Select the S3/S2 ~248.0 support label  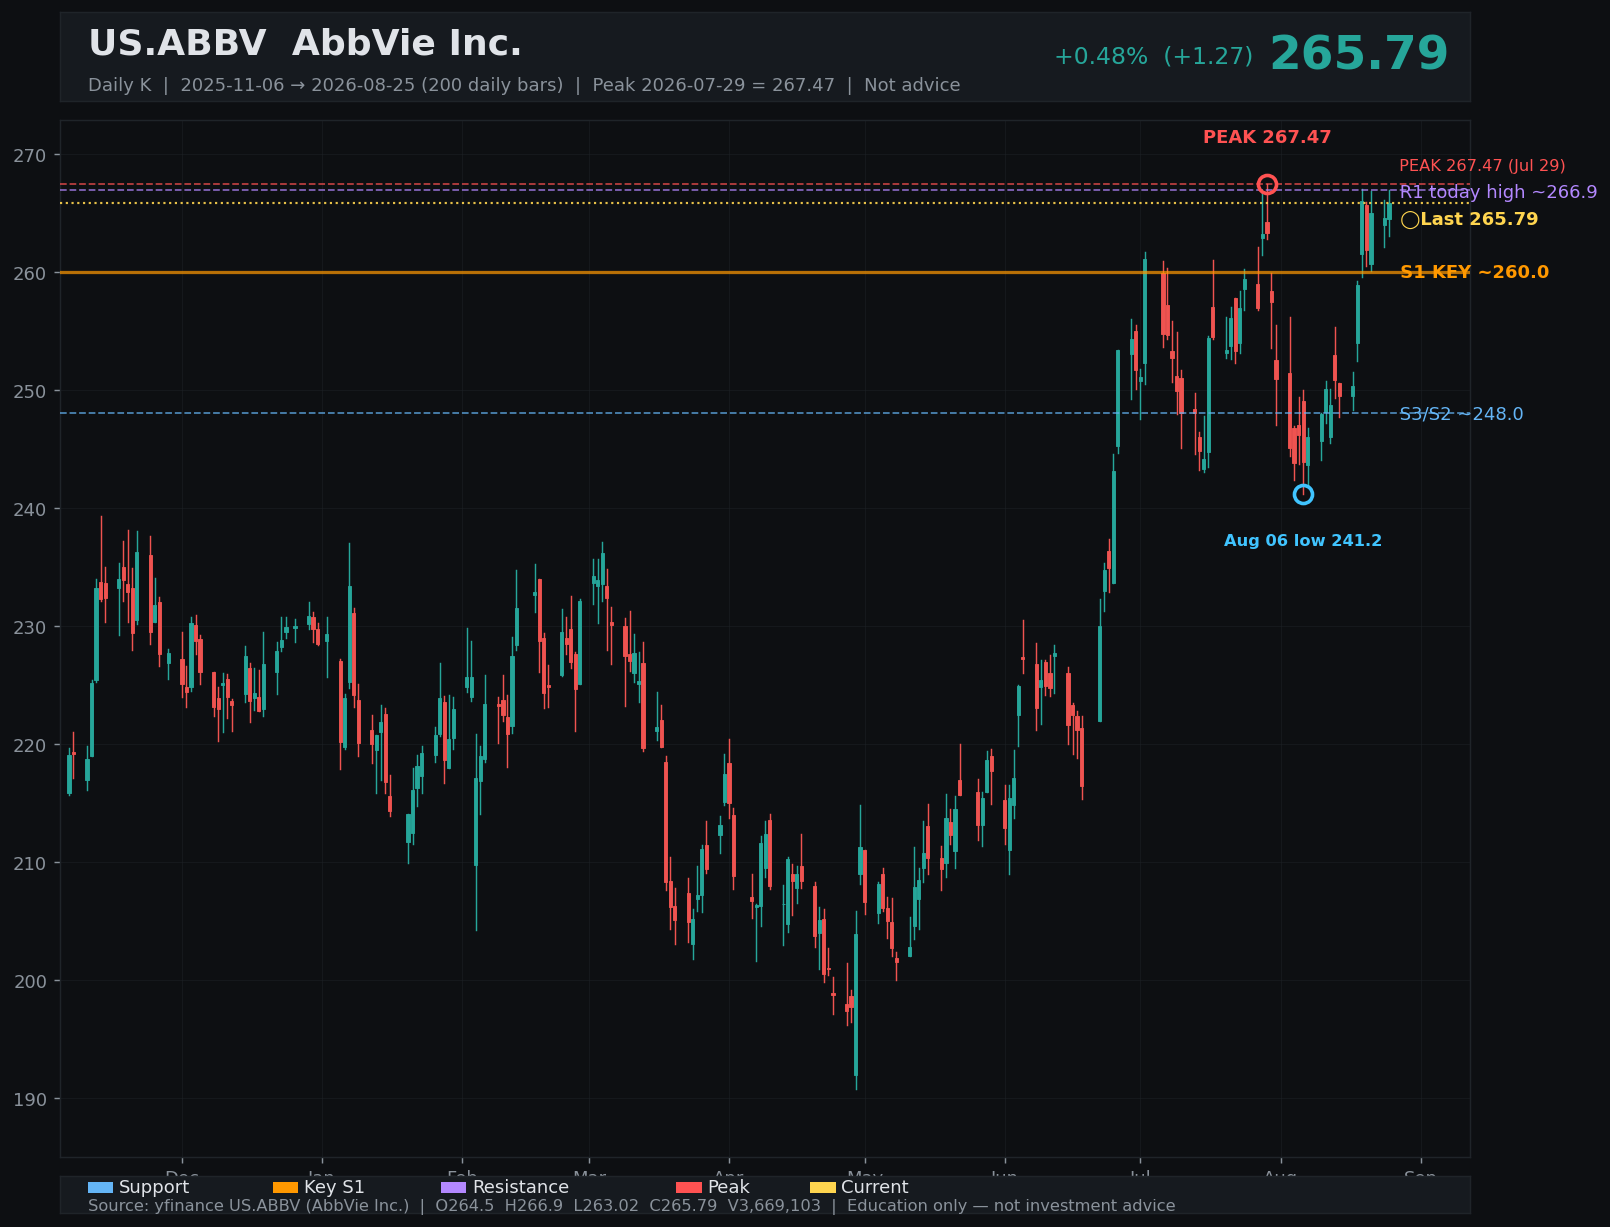coord(1461,414)
